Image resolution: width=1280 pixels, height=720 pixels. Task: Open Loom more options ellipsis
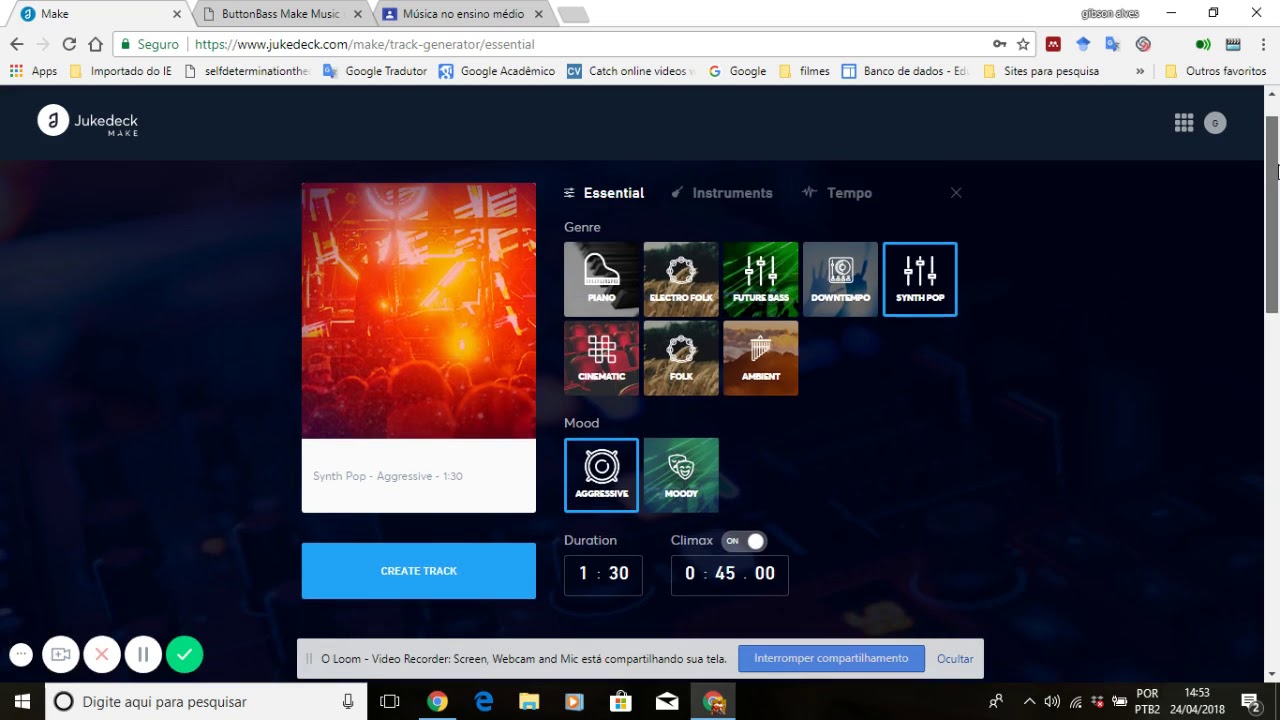tap(21, 655)
